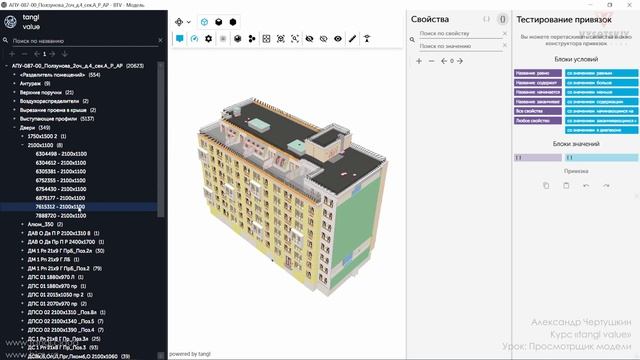Viewport: 640px width, 360px height.
Task: Click minus icon in the Свойства panel
Action: click(431, 61)
